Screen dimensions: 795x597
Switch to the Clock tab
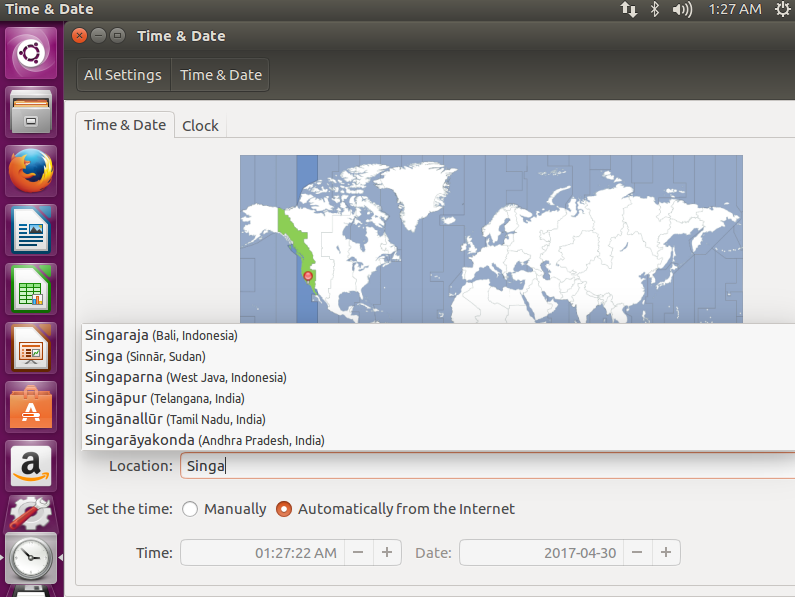(200, 126)
